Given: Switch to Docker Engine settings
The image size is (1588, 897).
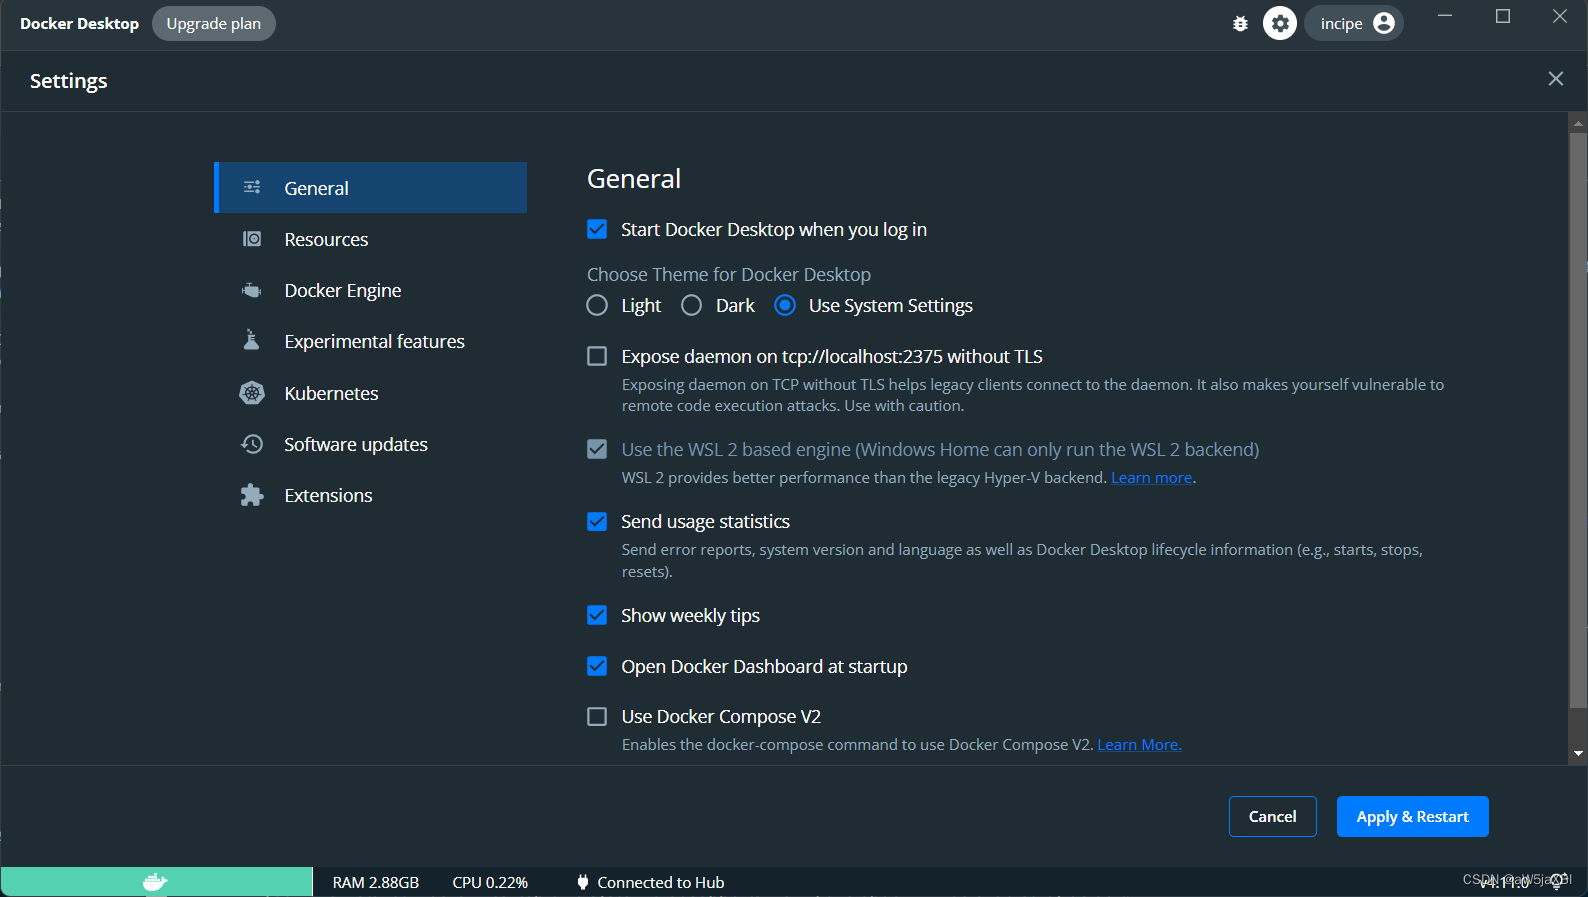Looking at the screenshot, I should (x=371, y=290).
